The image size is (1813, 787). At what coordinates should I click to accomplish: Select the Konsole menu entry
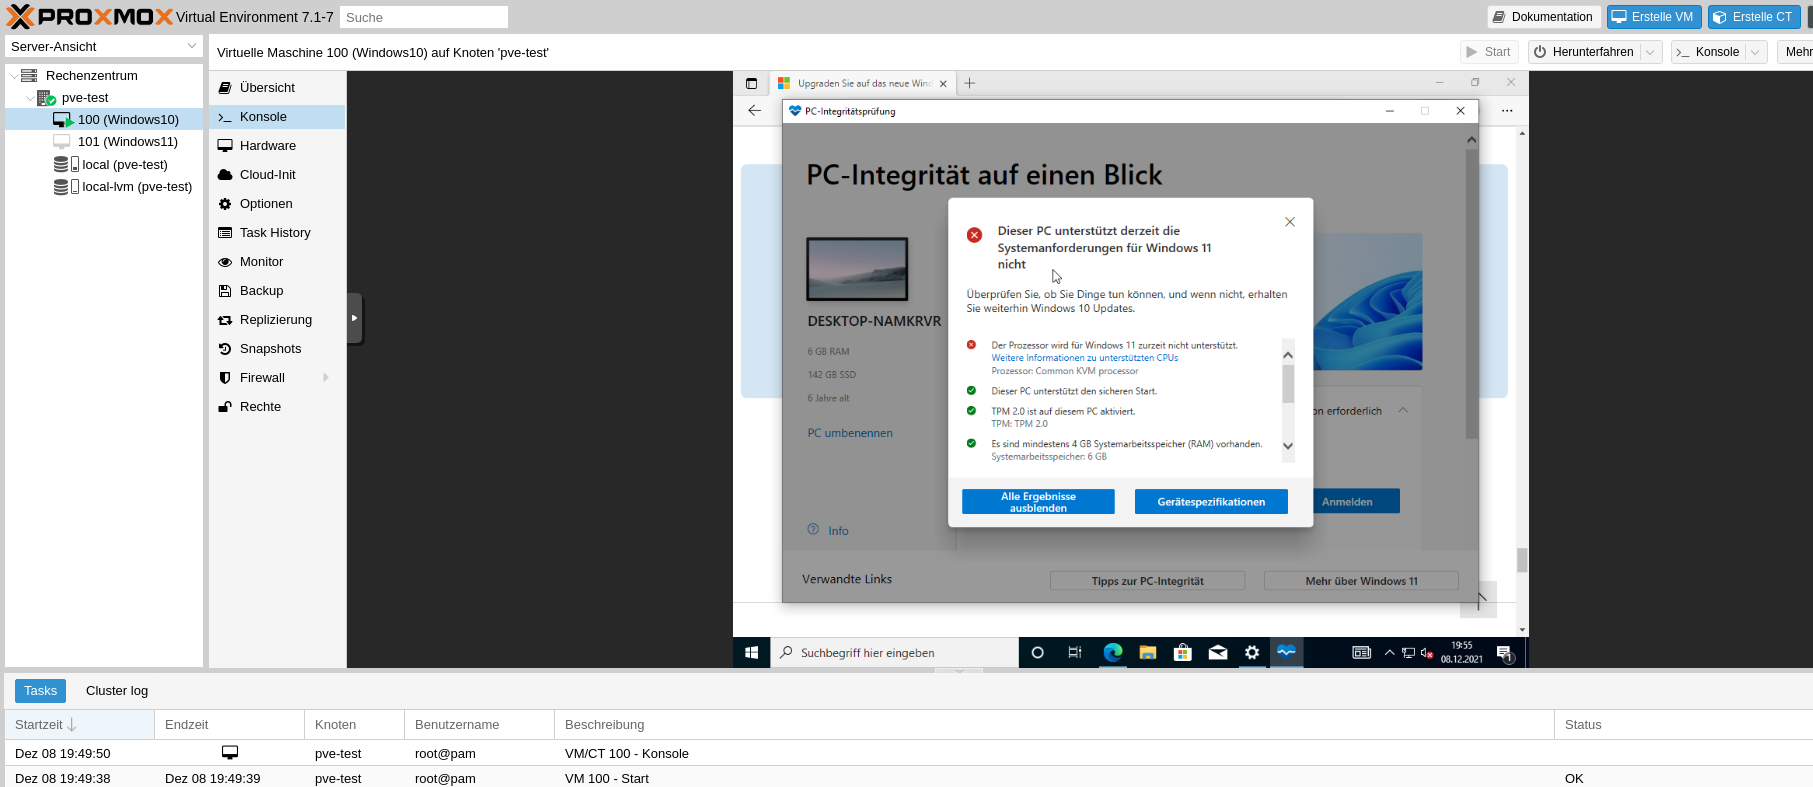277,117
